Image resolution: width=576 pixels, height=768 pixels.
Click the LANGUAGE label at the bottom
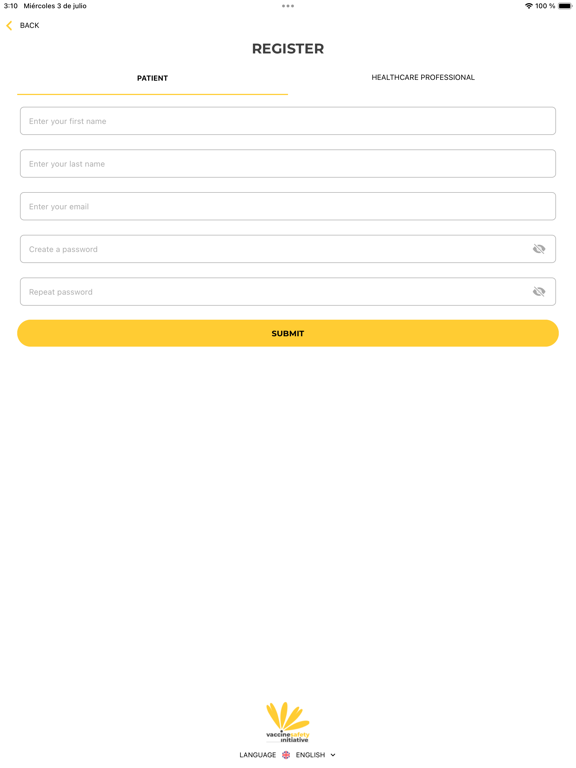coord(258,755)
